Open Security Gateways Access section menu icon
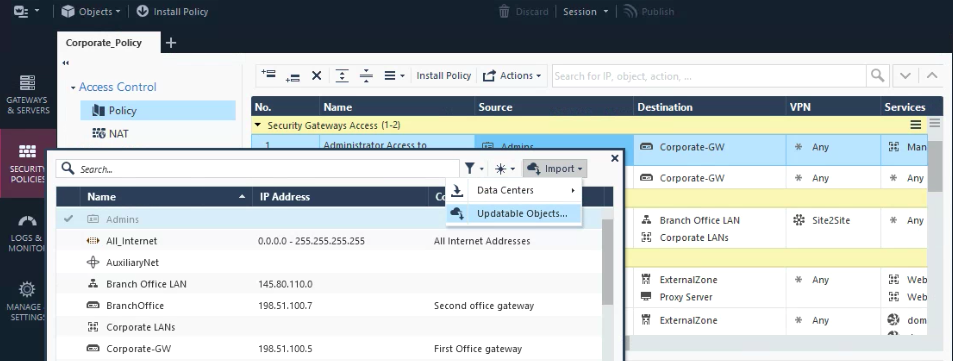 point(915,125)
